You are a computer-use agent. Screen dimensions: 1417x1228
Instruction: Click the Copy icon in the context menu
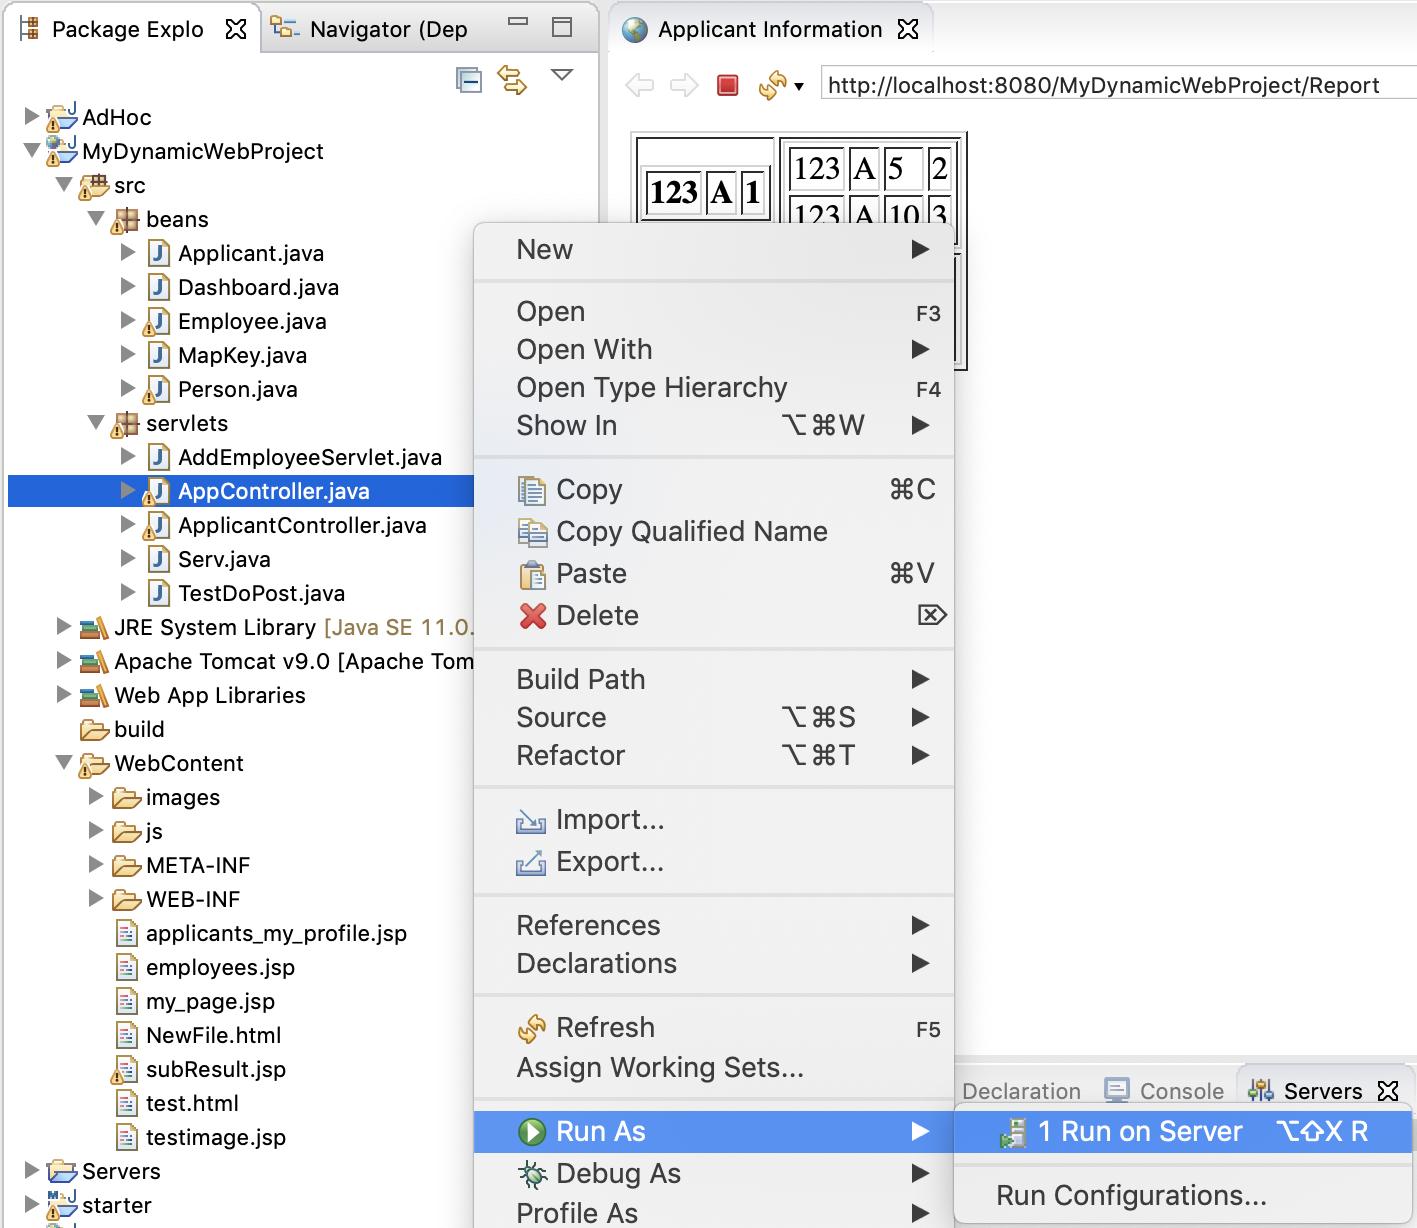click(531, 489)
